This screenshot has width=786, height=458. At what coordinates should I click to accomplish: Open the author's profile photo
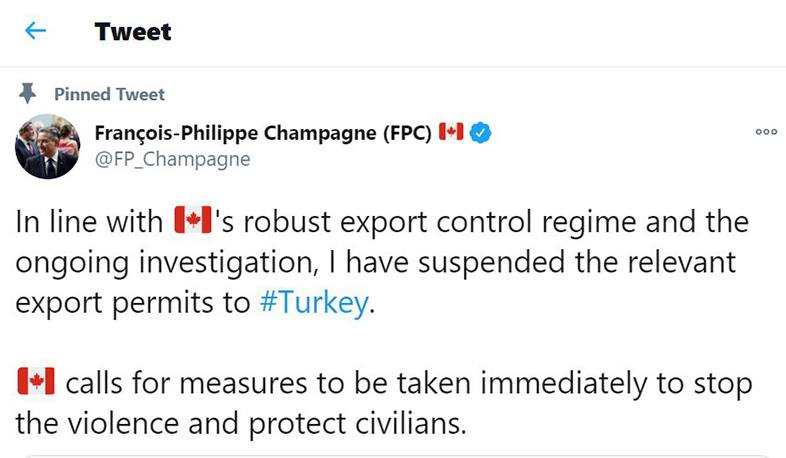click(x=47, y=146)
